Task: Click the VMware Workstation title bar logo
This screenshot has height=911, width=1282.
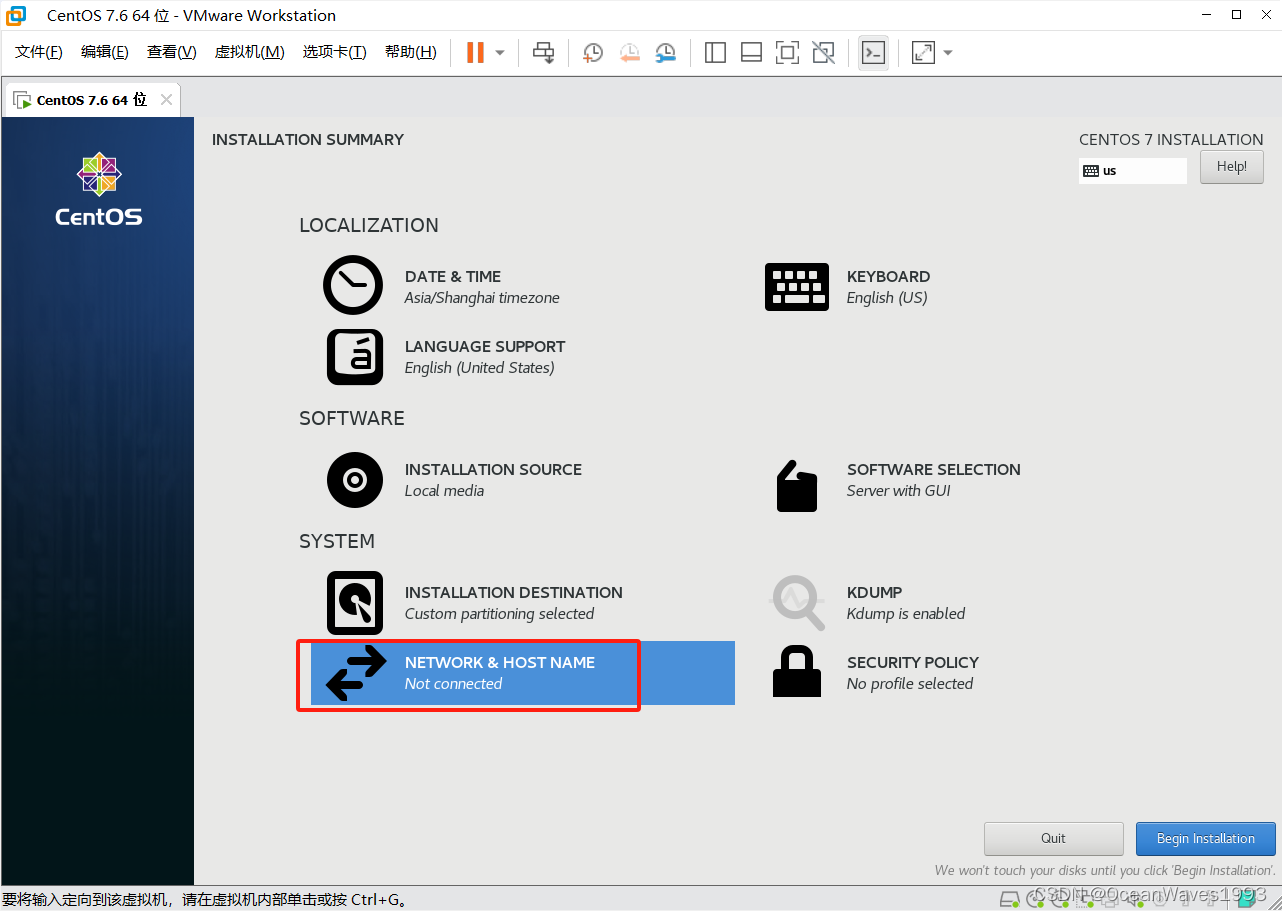Action: point(16,15)
